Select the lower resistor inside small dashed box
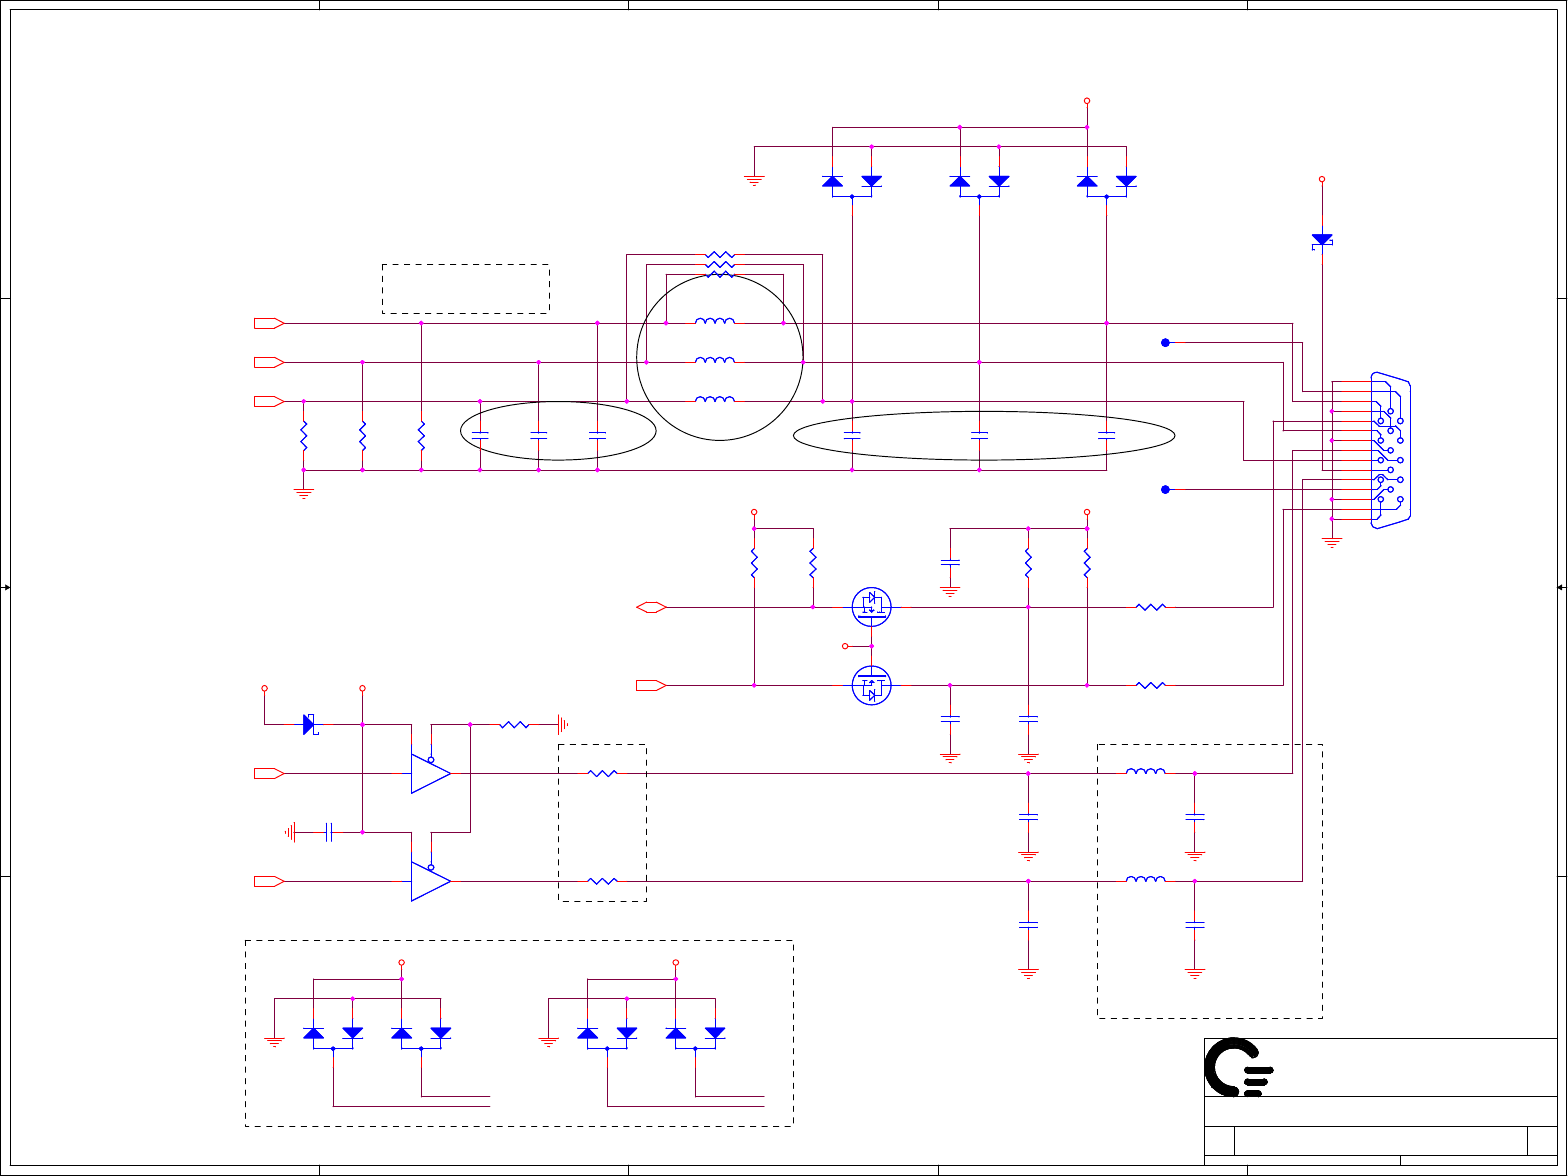Viewport: 1568px width, 1176px height. 602,881
